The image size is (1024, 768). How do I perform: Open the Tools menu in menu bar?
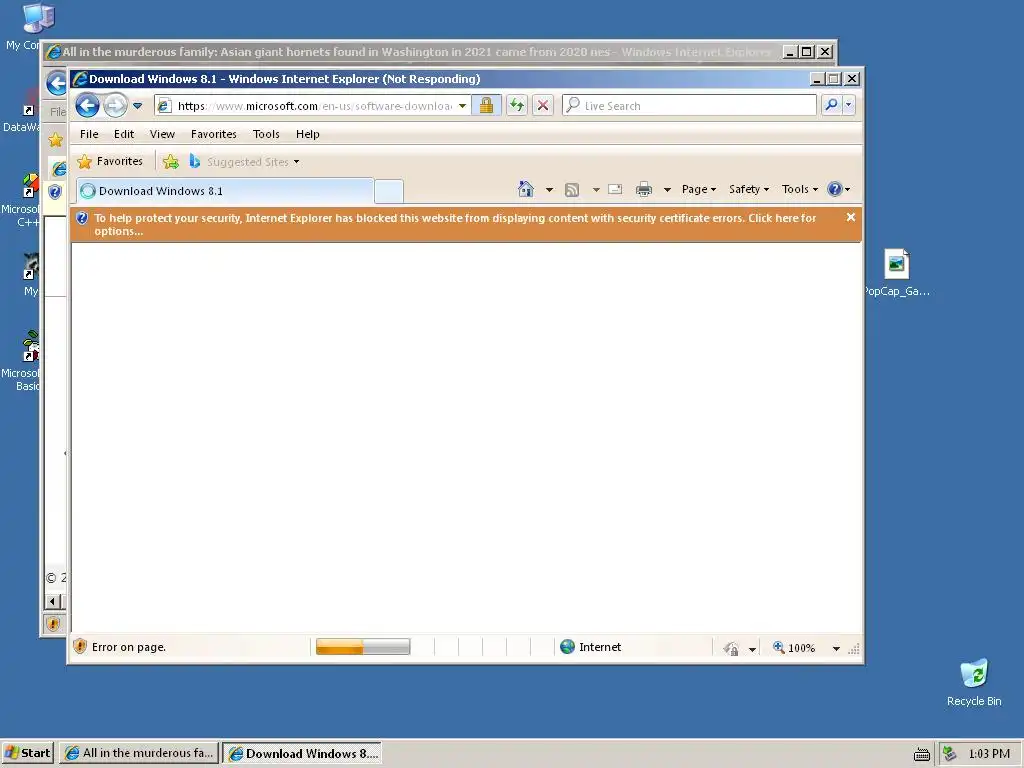pyautogui.click(x=266, y=134)
